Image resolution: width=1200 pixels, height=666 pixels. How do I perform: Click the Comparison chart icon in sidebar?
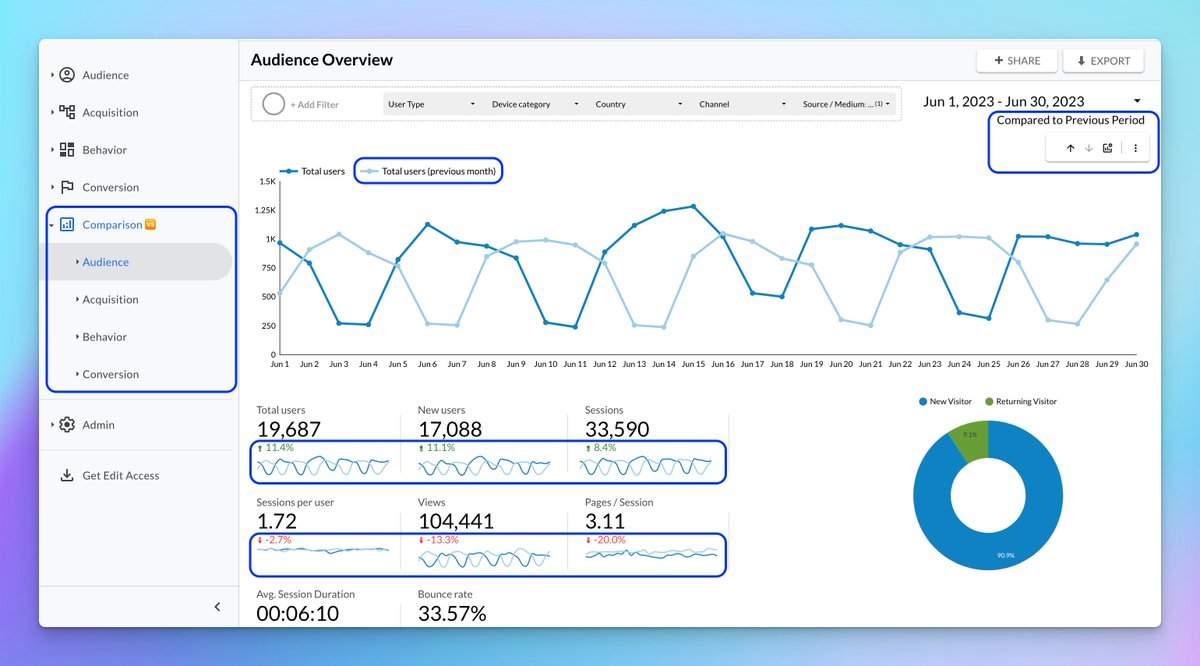(70, 224)
